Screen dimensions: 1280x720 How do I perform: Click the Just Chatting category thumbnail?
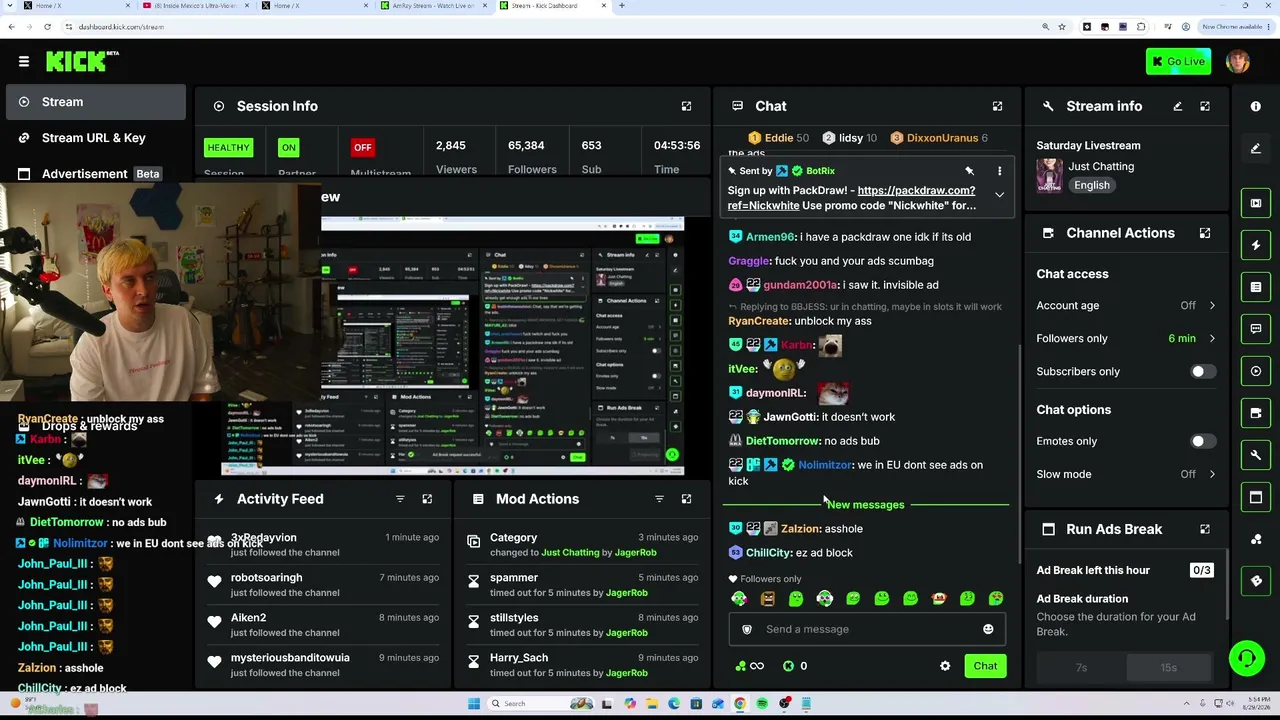(x=1049, y=176)
